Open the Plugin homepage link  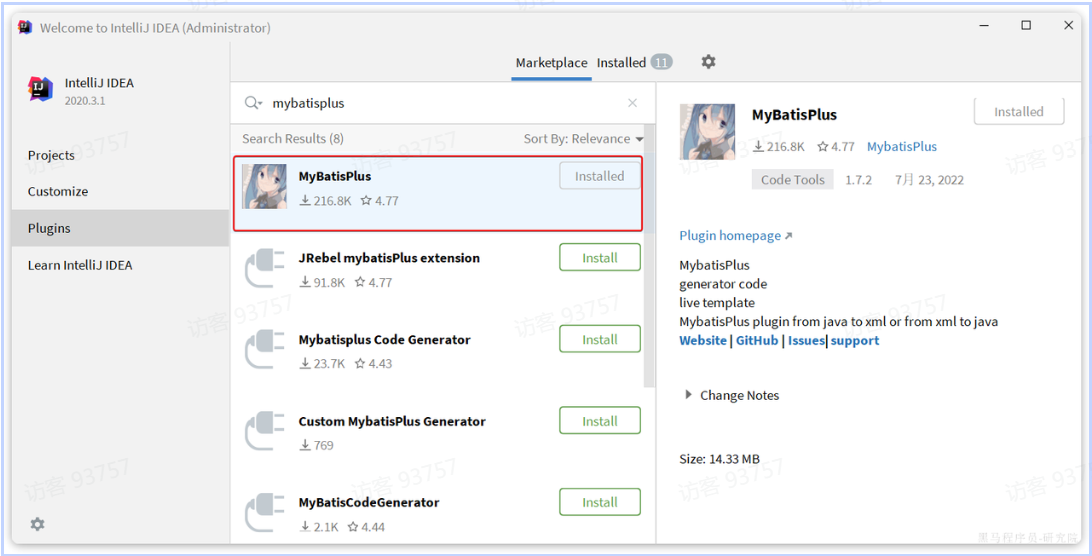pos(735,235)
